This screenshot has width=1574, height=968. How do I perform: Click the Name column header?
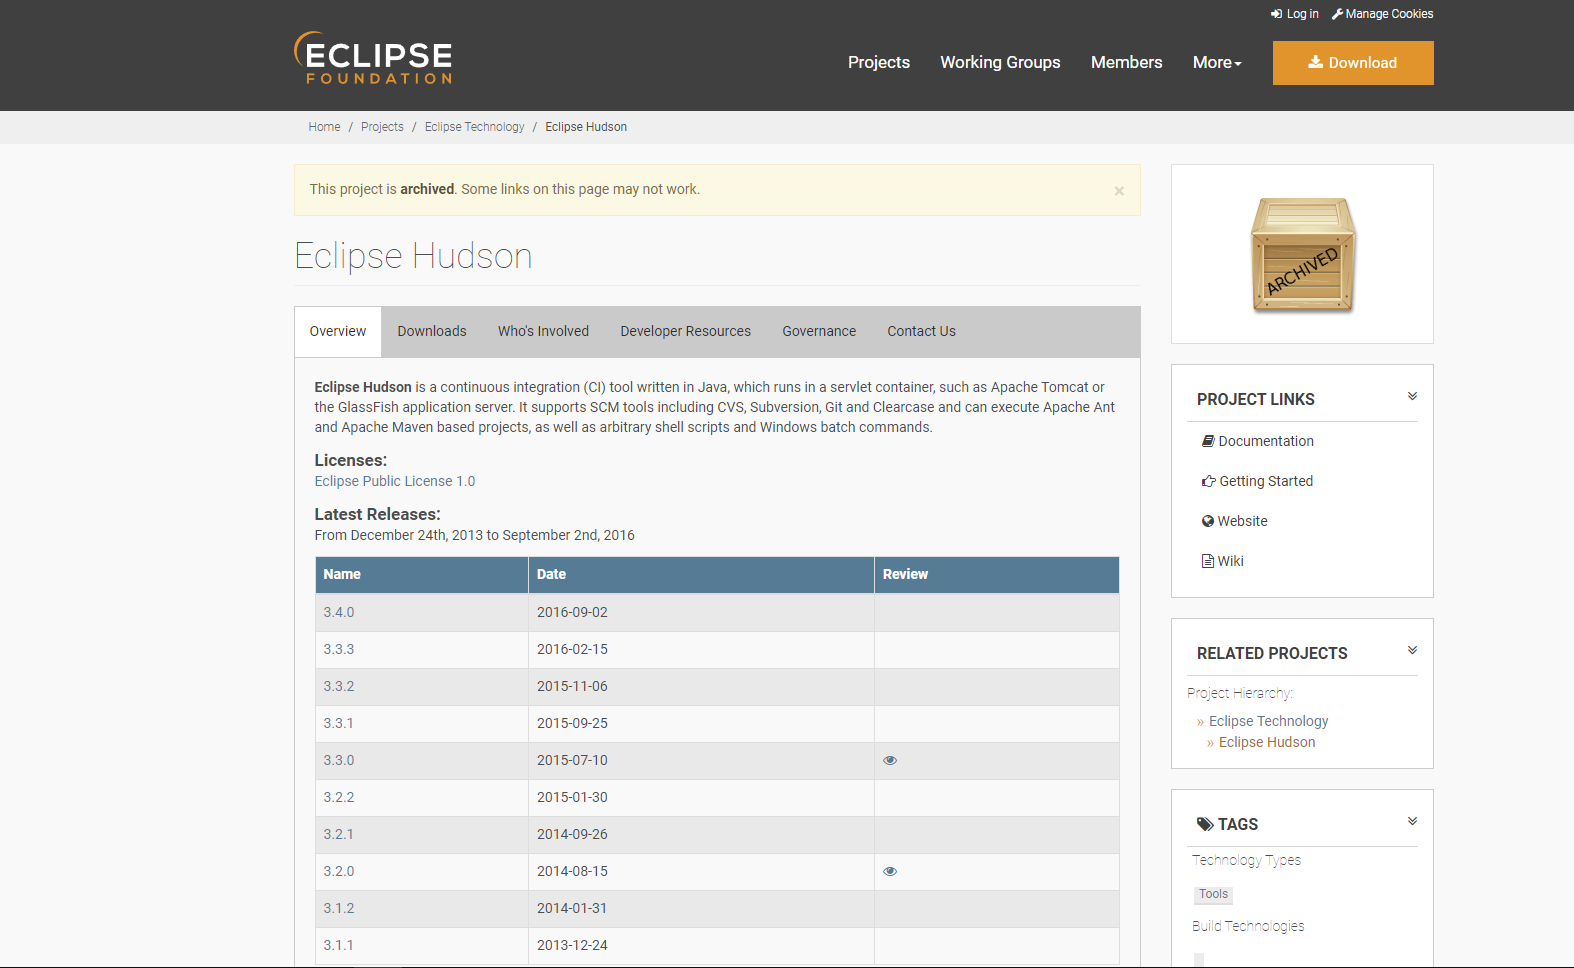(x=422, y=575)
